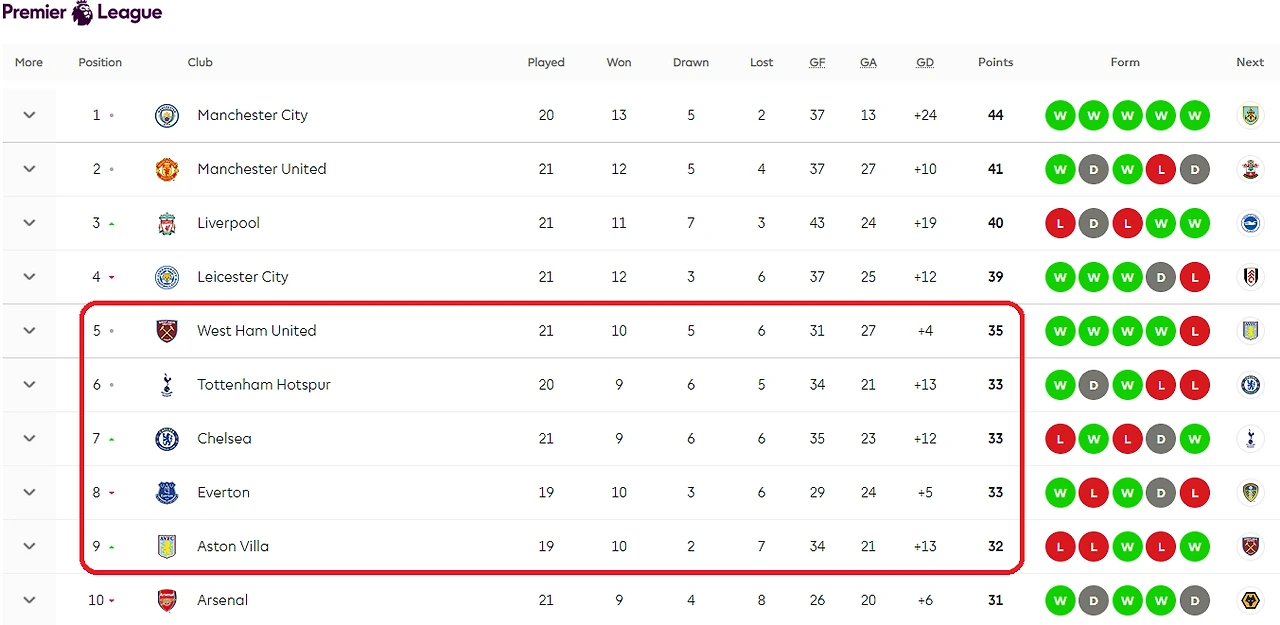
Task: Click Manchester United's red L form badge
Action: (1161, 169)
